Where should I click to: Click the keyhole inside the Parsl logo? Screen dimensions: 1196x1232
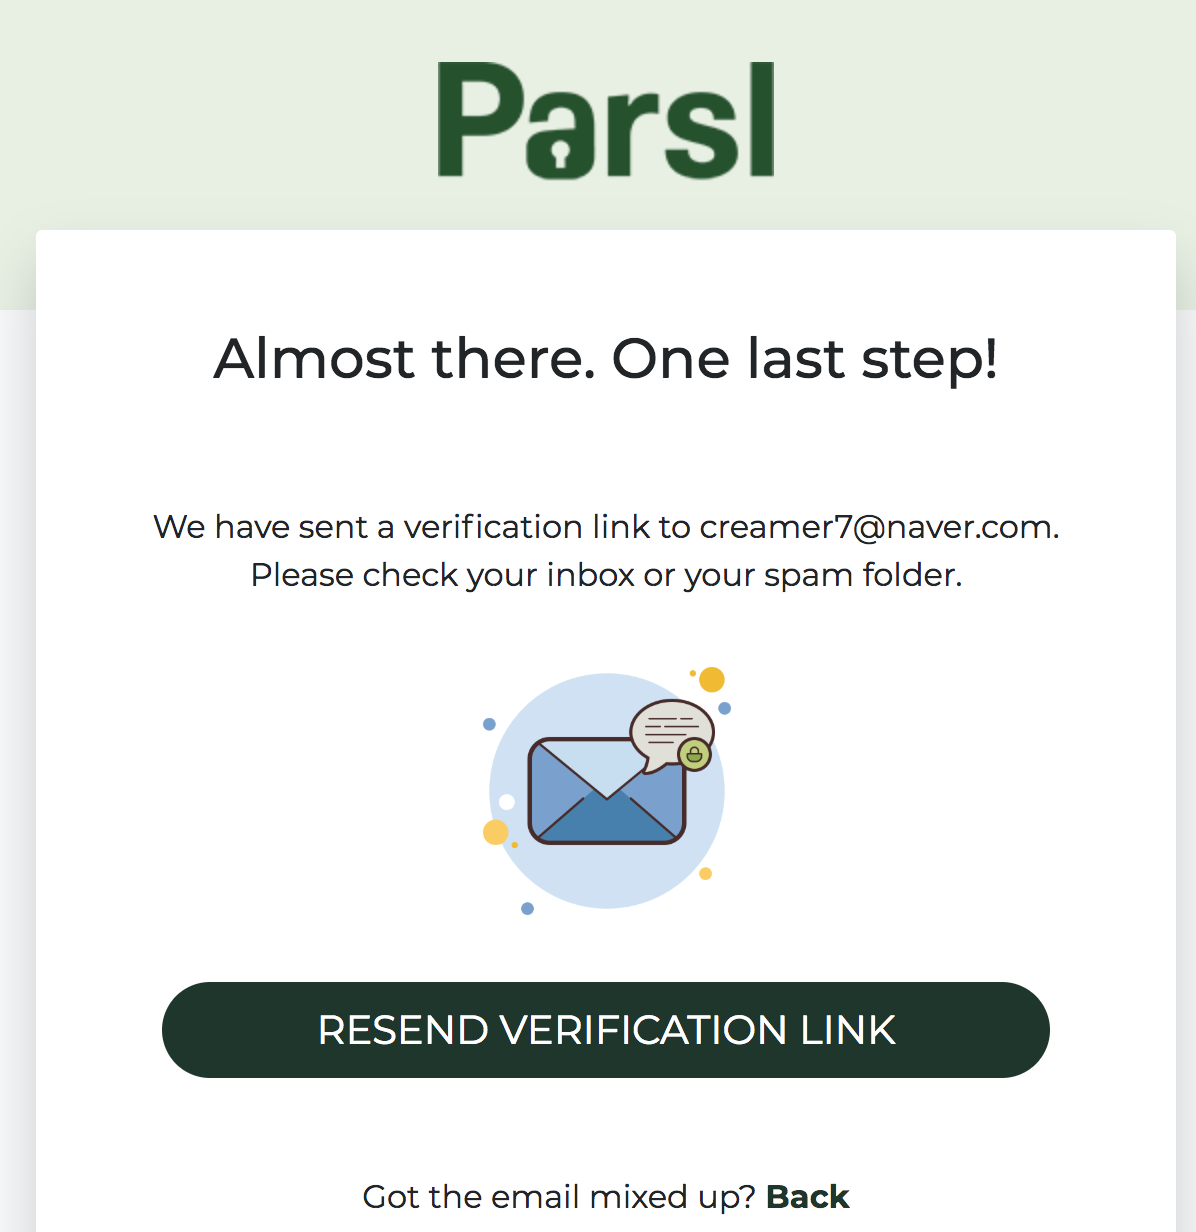[561, 153]
